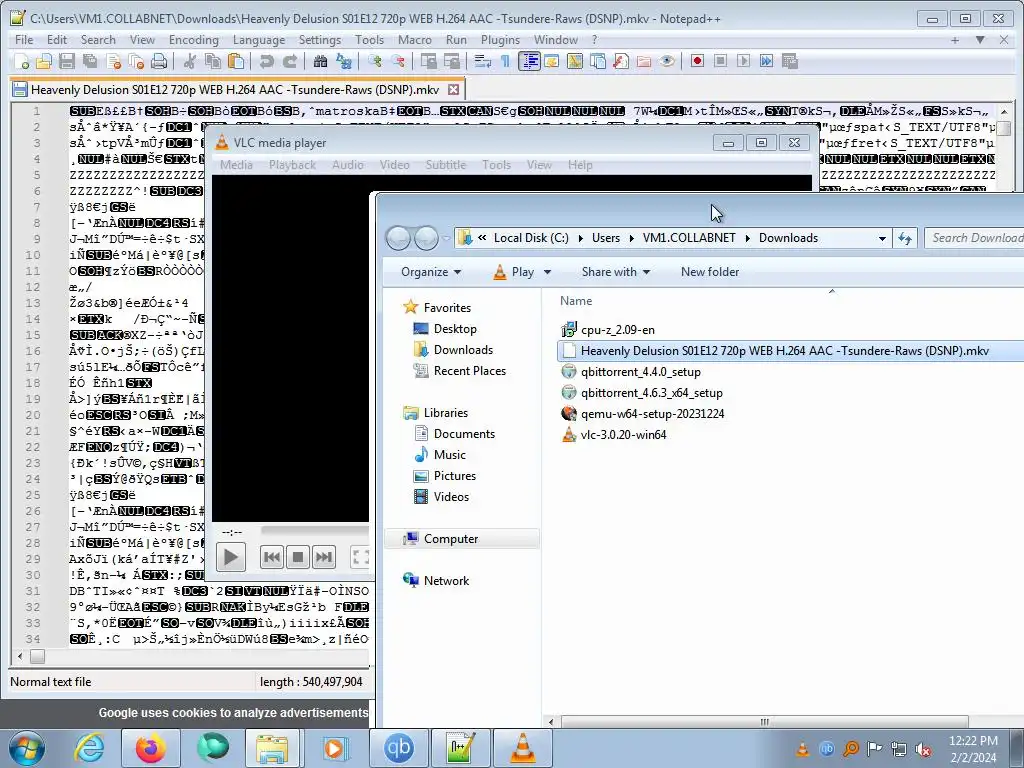Select Computer in the navigation pane
The width and height of the screenshot is (1024, 768).
click(451, 539)
